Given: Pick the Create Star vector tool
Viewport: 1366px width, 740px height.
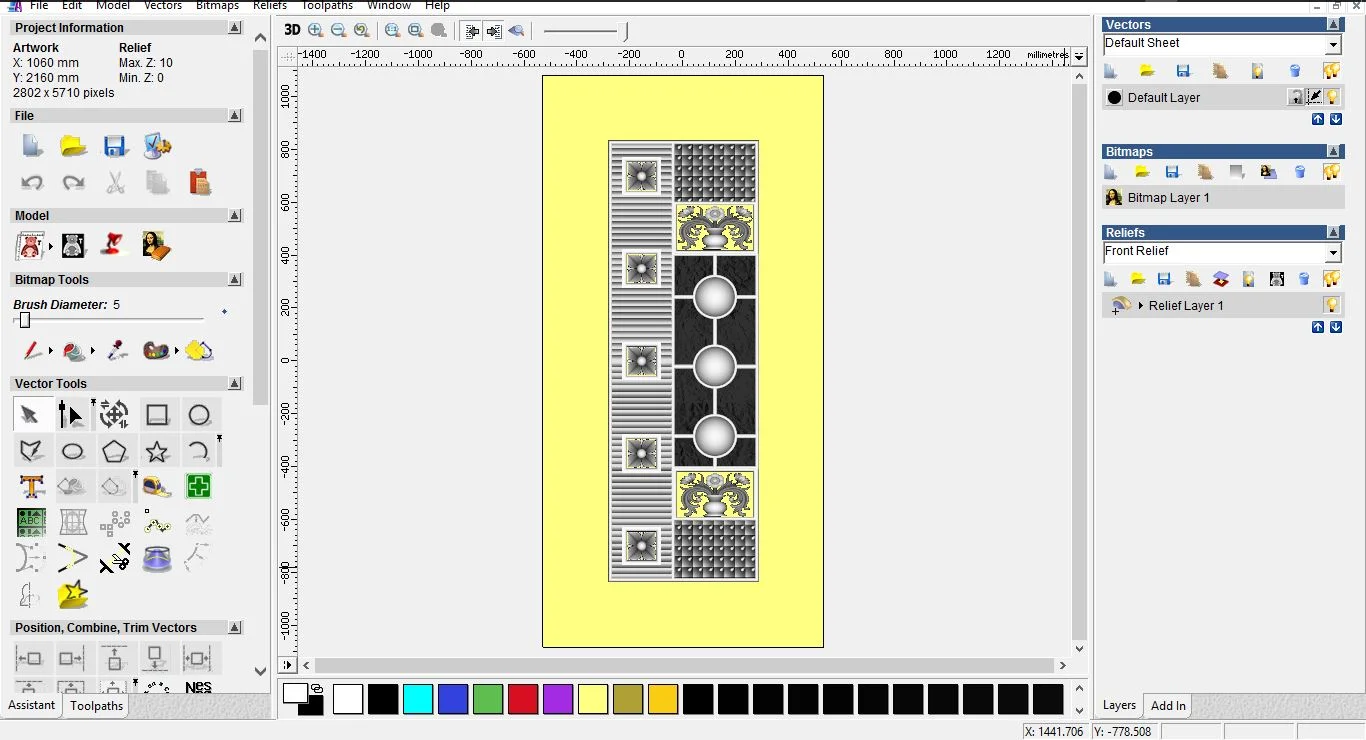Looking at the screenshot, I should coord(157,452).
